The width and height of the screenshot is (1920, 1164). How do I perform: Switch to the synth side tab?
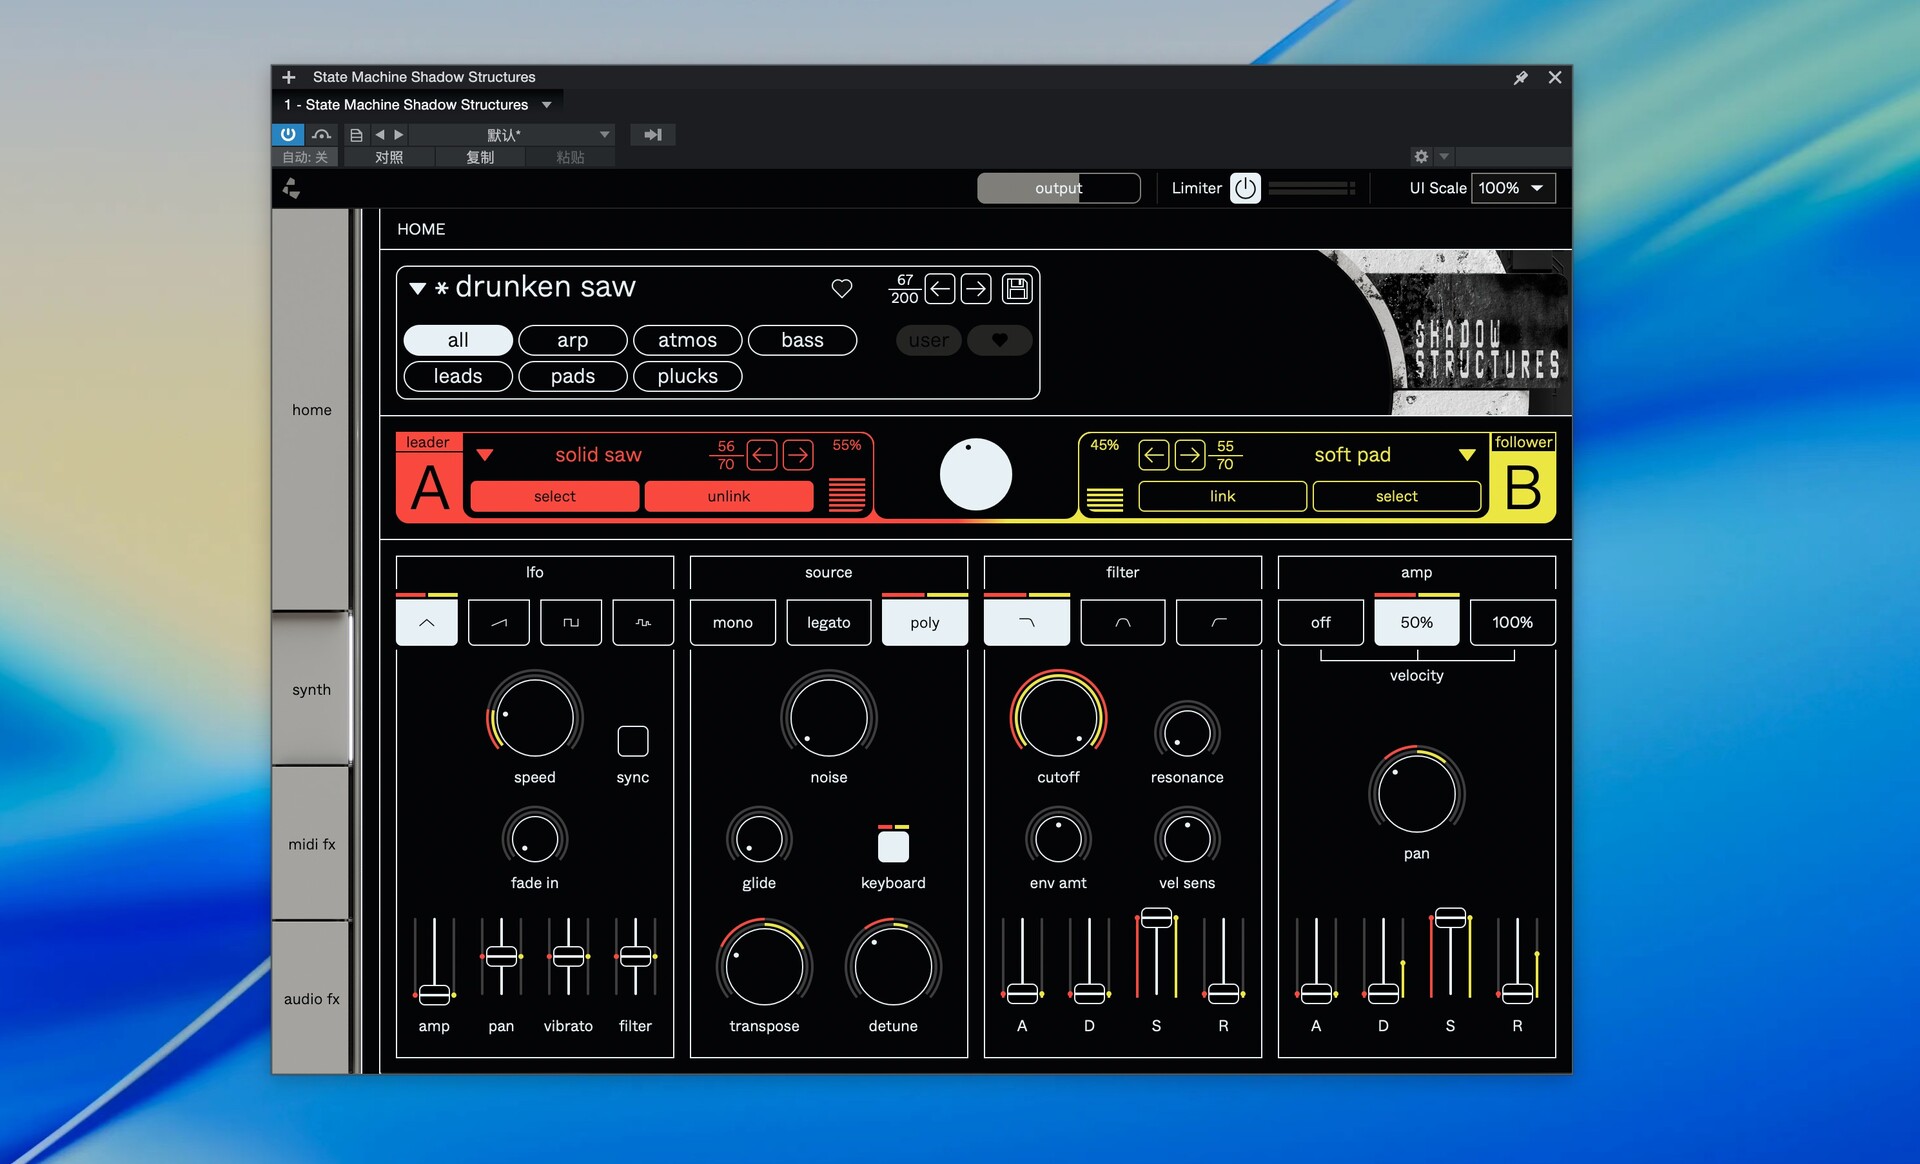311,690
